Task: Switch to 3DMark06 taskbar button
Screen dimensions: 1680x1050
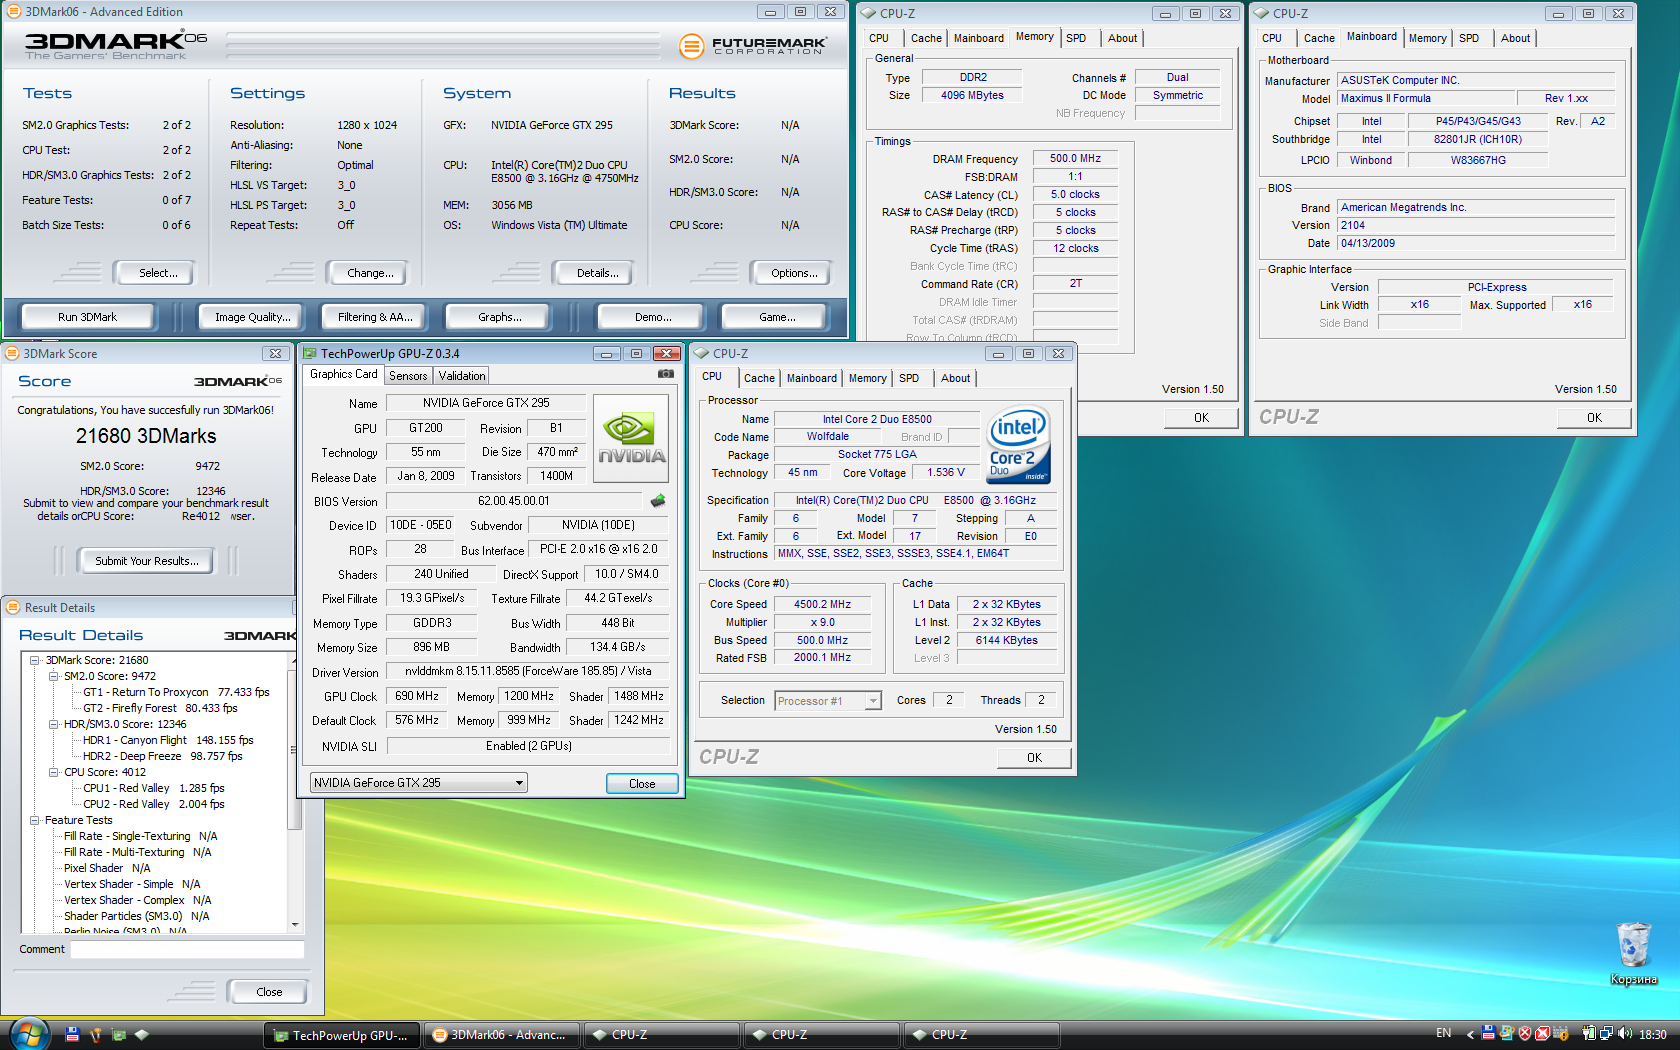Action: click(502, 1035)
